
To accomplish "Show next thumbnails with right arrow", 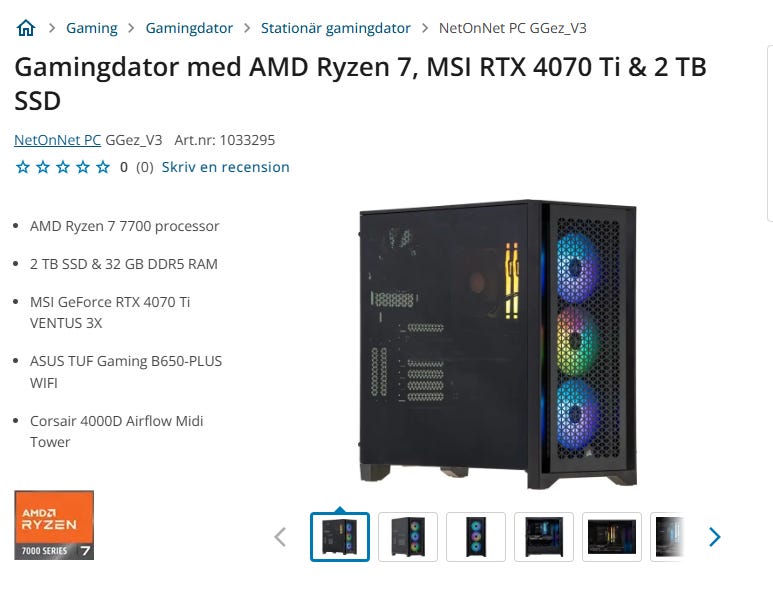I will (714, 537).
